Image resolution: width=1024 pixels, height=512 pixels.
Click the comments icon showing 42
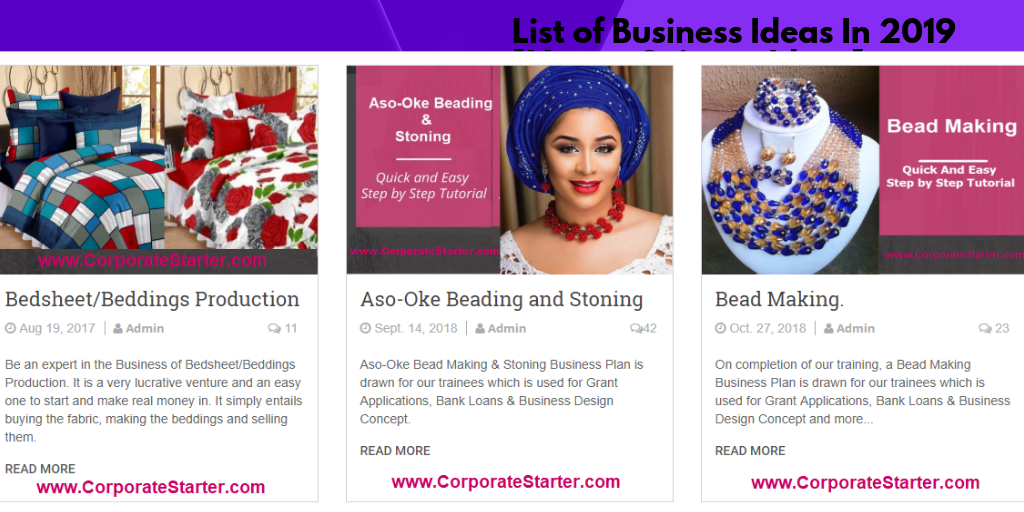point(635,328)
